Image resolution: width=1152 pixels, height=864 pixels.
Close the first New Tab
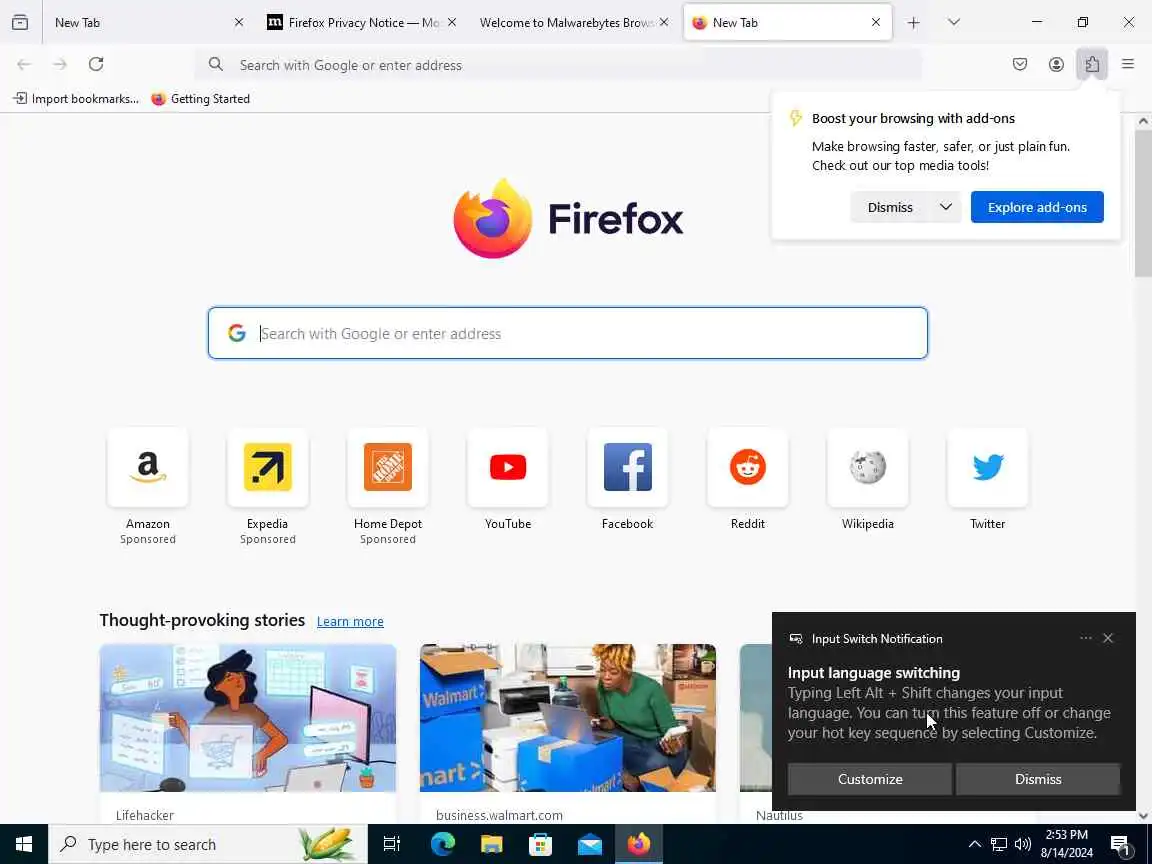(239, 23)
